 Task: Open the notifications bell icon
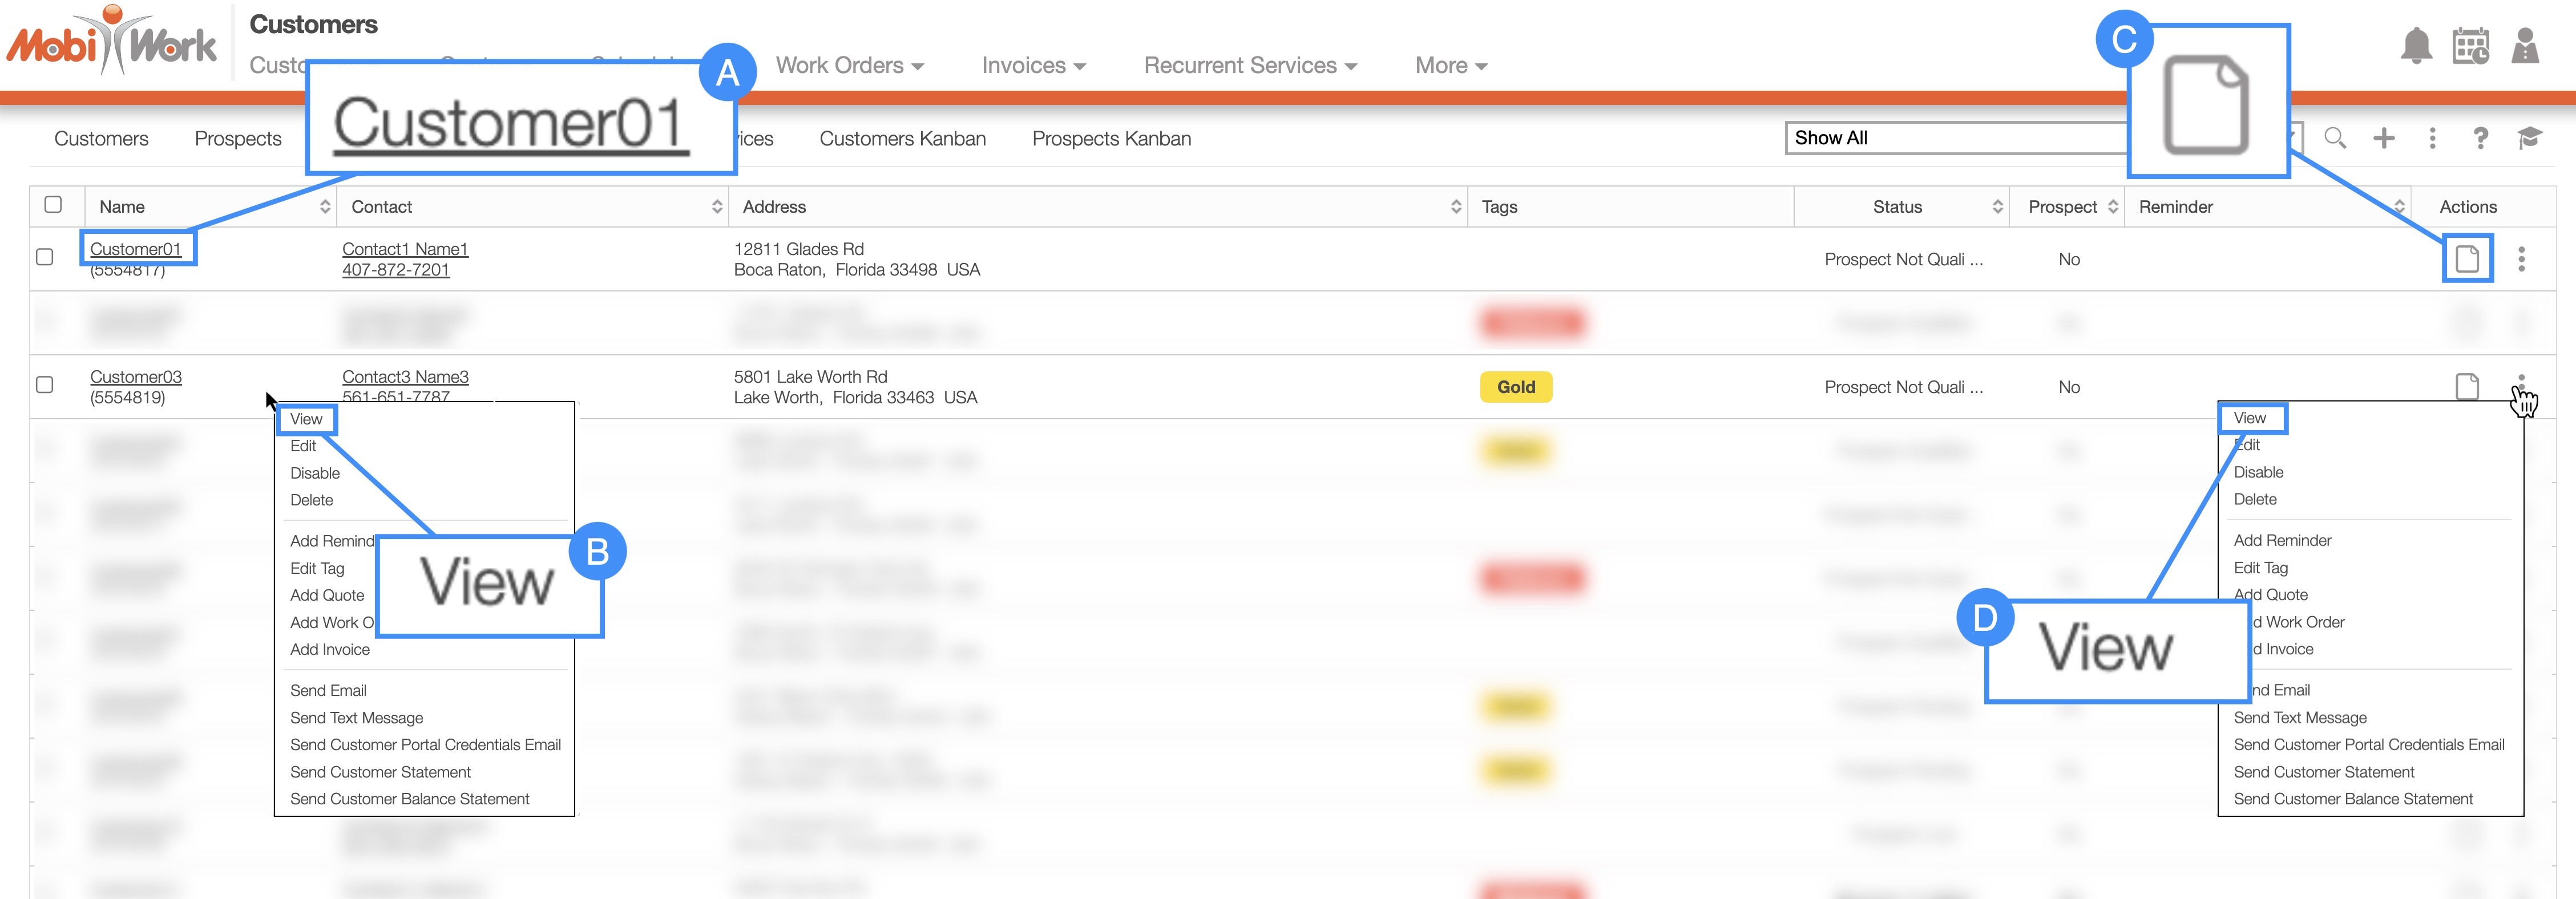point(2416,47)
